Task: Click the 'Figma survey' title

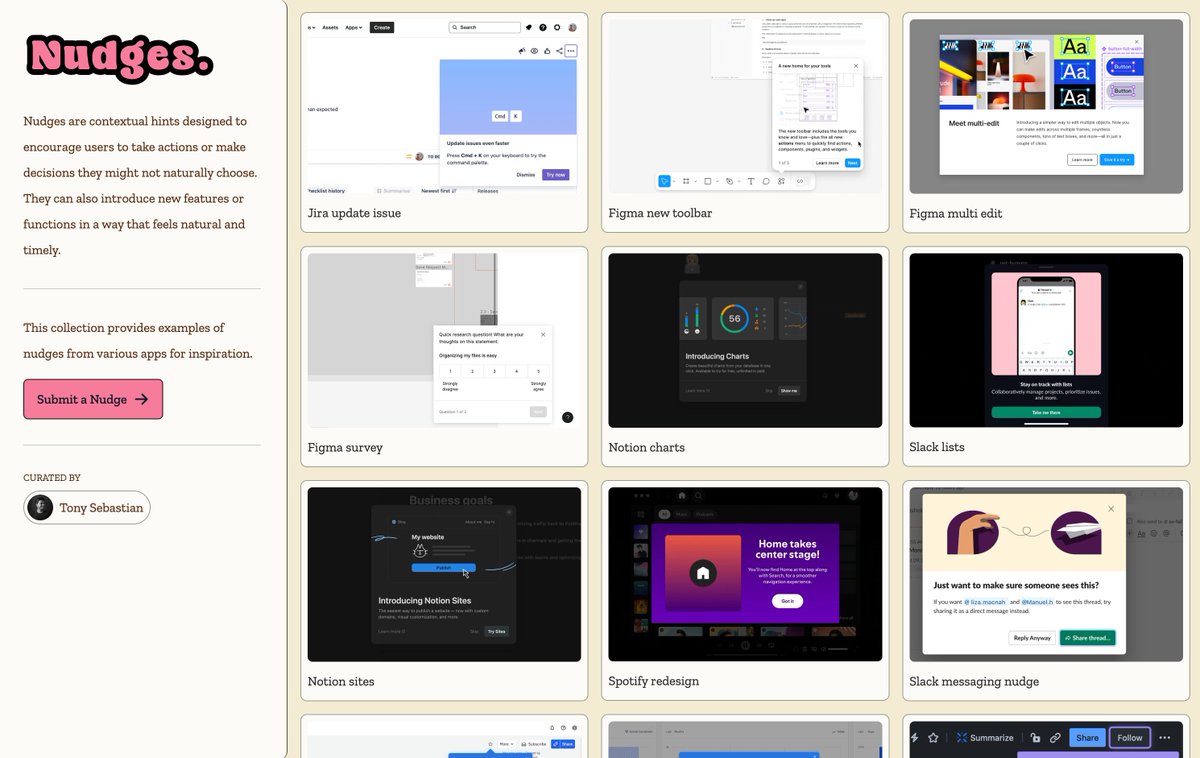Action: (x=345, y=447)
